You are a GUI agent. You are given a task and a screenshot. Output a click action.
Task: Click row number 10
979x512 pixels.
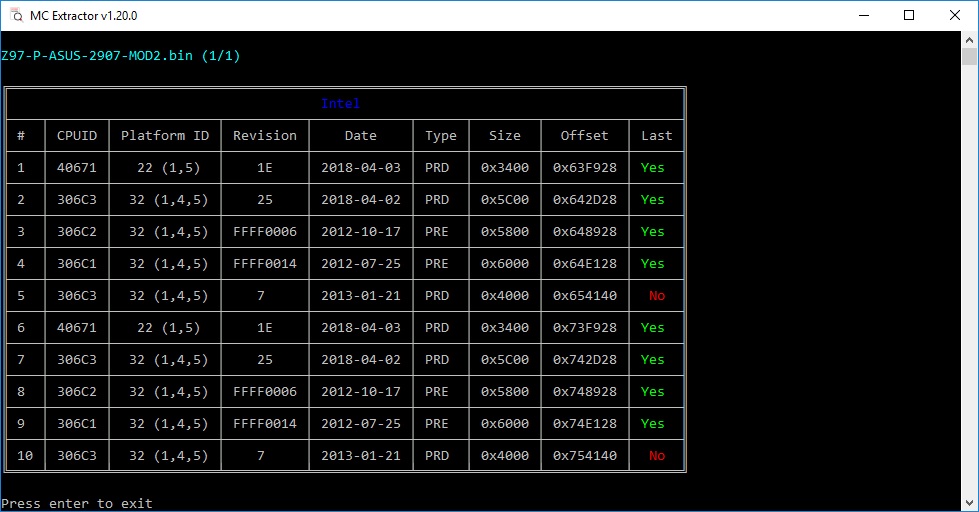(25, 456)
